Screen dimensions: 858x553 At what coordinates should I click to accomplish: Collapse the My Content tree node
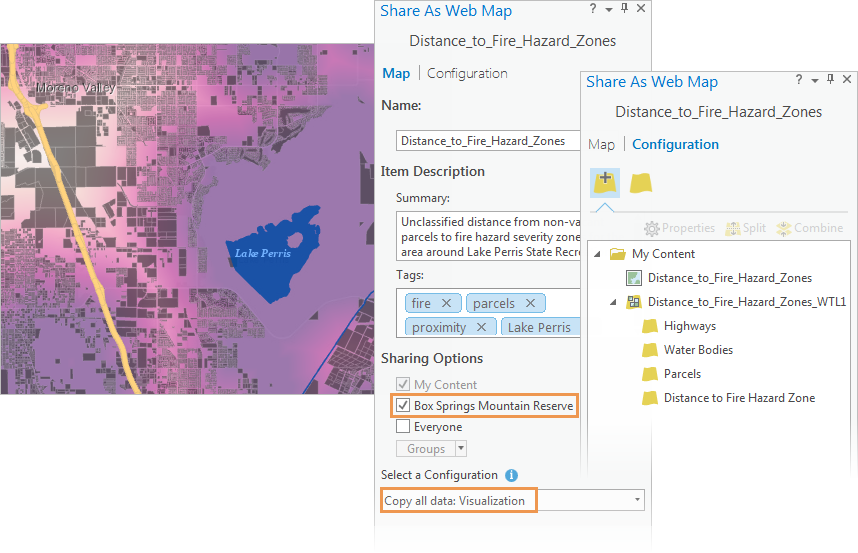pyautogui.click(x=598, y=254)
